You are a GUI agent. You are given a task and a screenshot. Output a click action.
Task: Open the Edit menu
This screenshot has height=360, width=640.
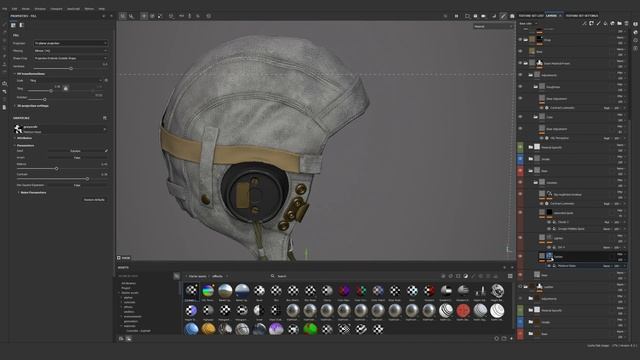coord(14,9)
